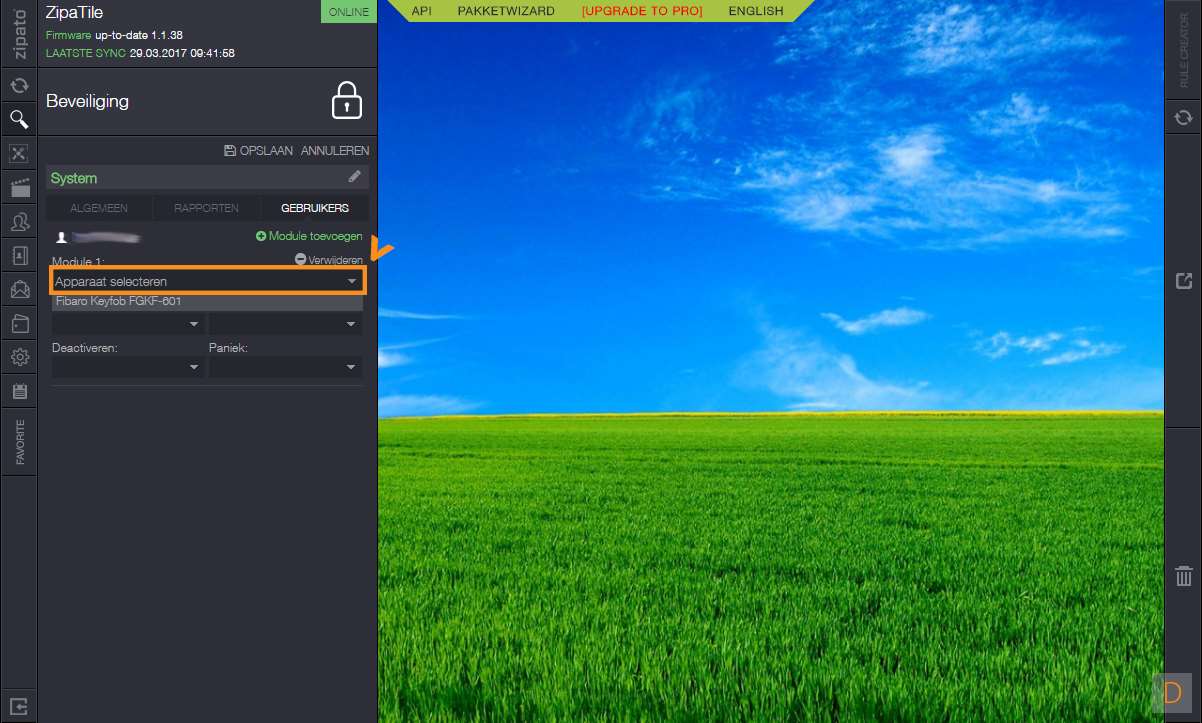The image size is (1202, 723).
Task: Open the network devices sidebar icon
Action: pyautogui.click(x=18, y=153)
